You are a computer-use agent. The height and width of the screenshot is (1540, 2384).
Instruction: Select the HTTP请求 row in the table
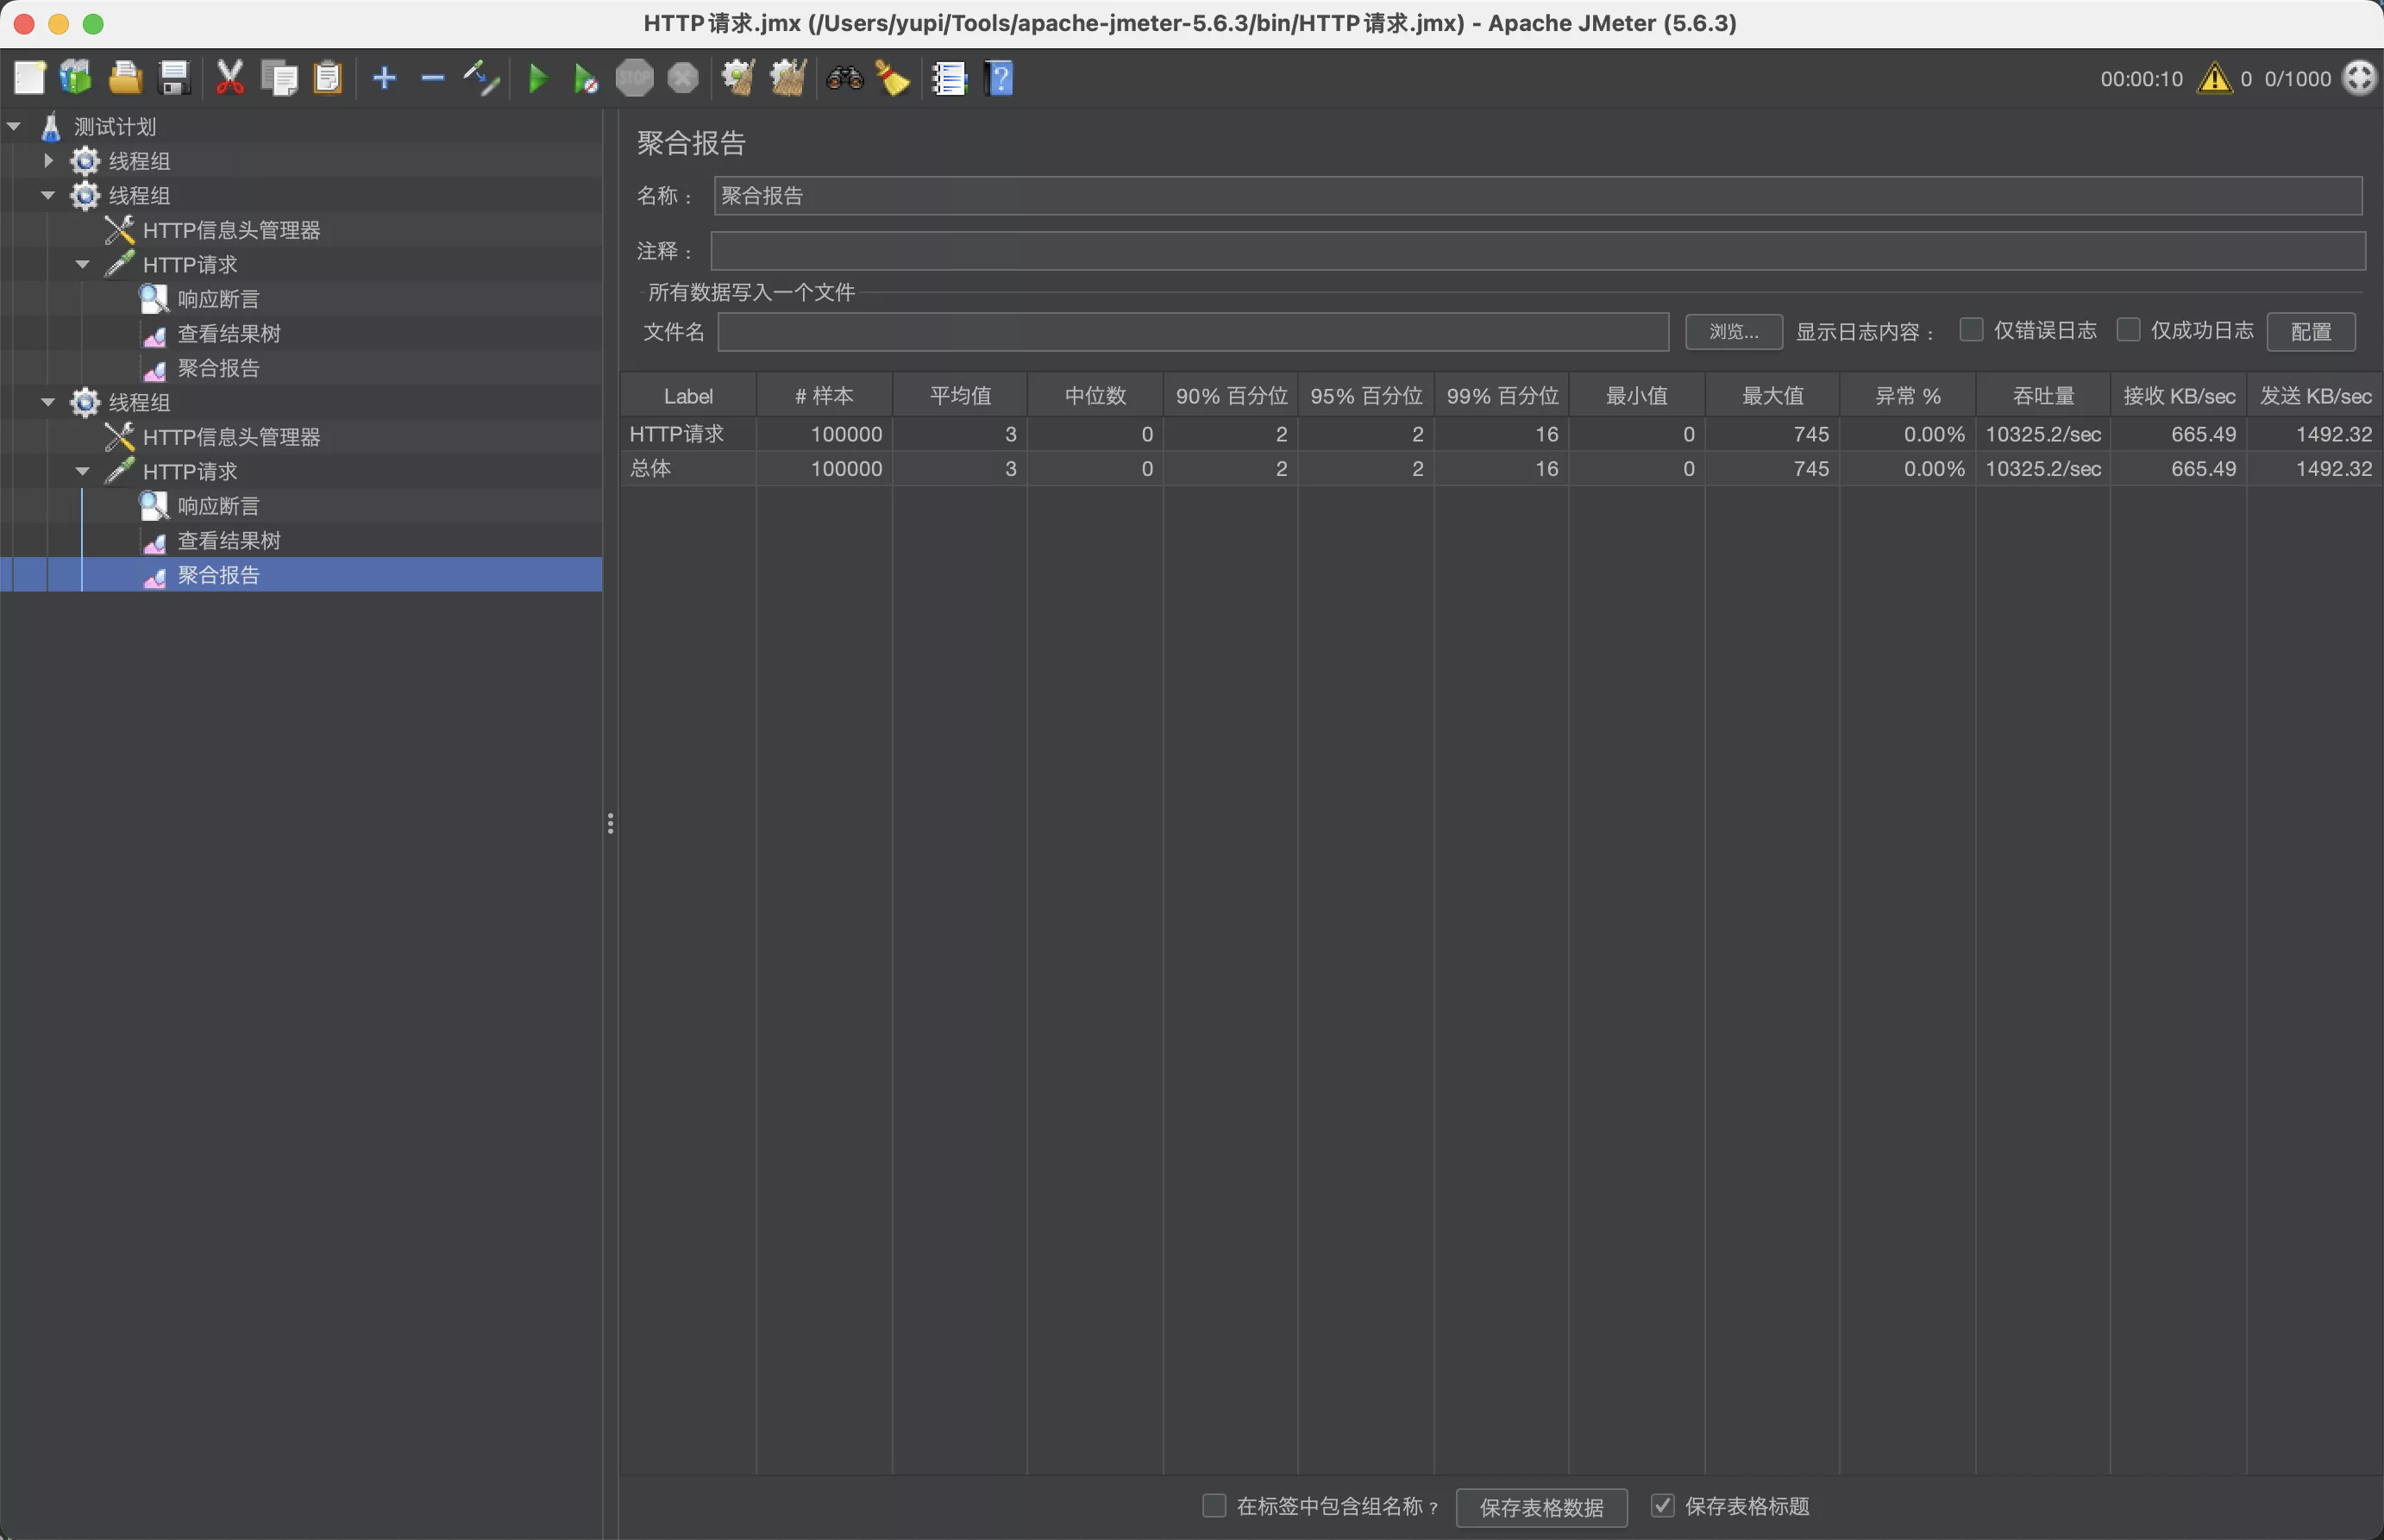click(1500, 434)
